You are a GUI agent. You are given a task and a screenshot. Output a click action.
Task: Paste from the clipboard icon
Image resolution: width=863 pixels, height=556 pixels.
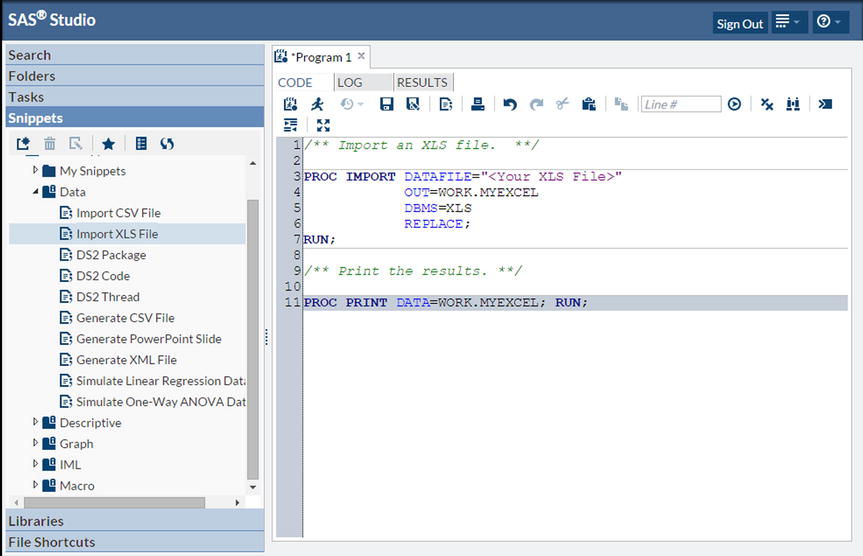click(x=589, y=104)
